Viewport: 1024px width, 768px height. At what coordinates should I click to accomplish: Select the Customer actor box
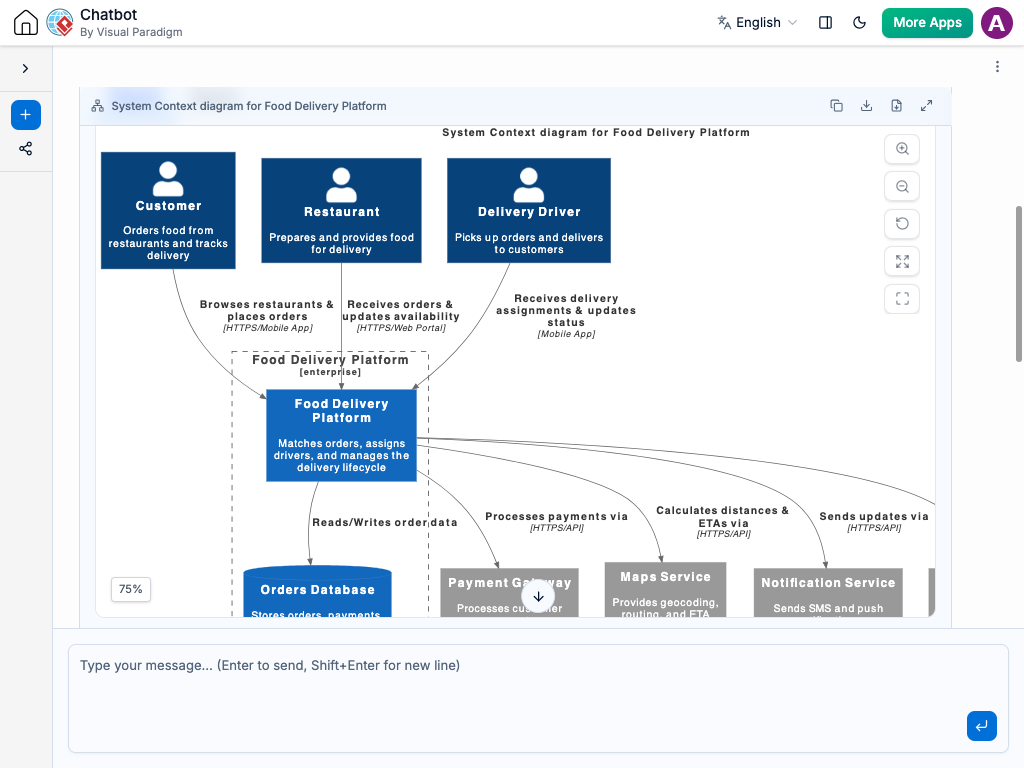coord(168,210)
